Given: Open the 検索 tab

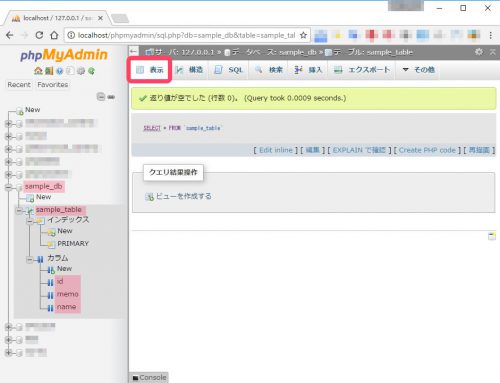Looking at the screenshot, I should (x=269, y=70).
